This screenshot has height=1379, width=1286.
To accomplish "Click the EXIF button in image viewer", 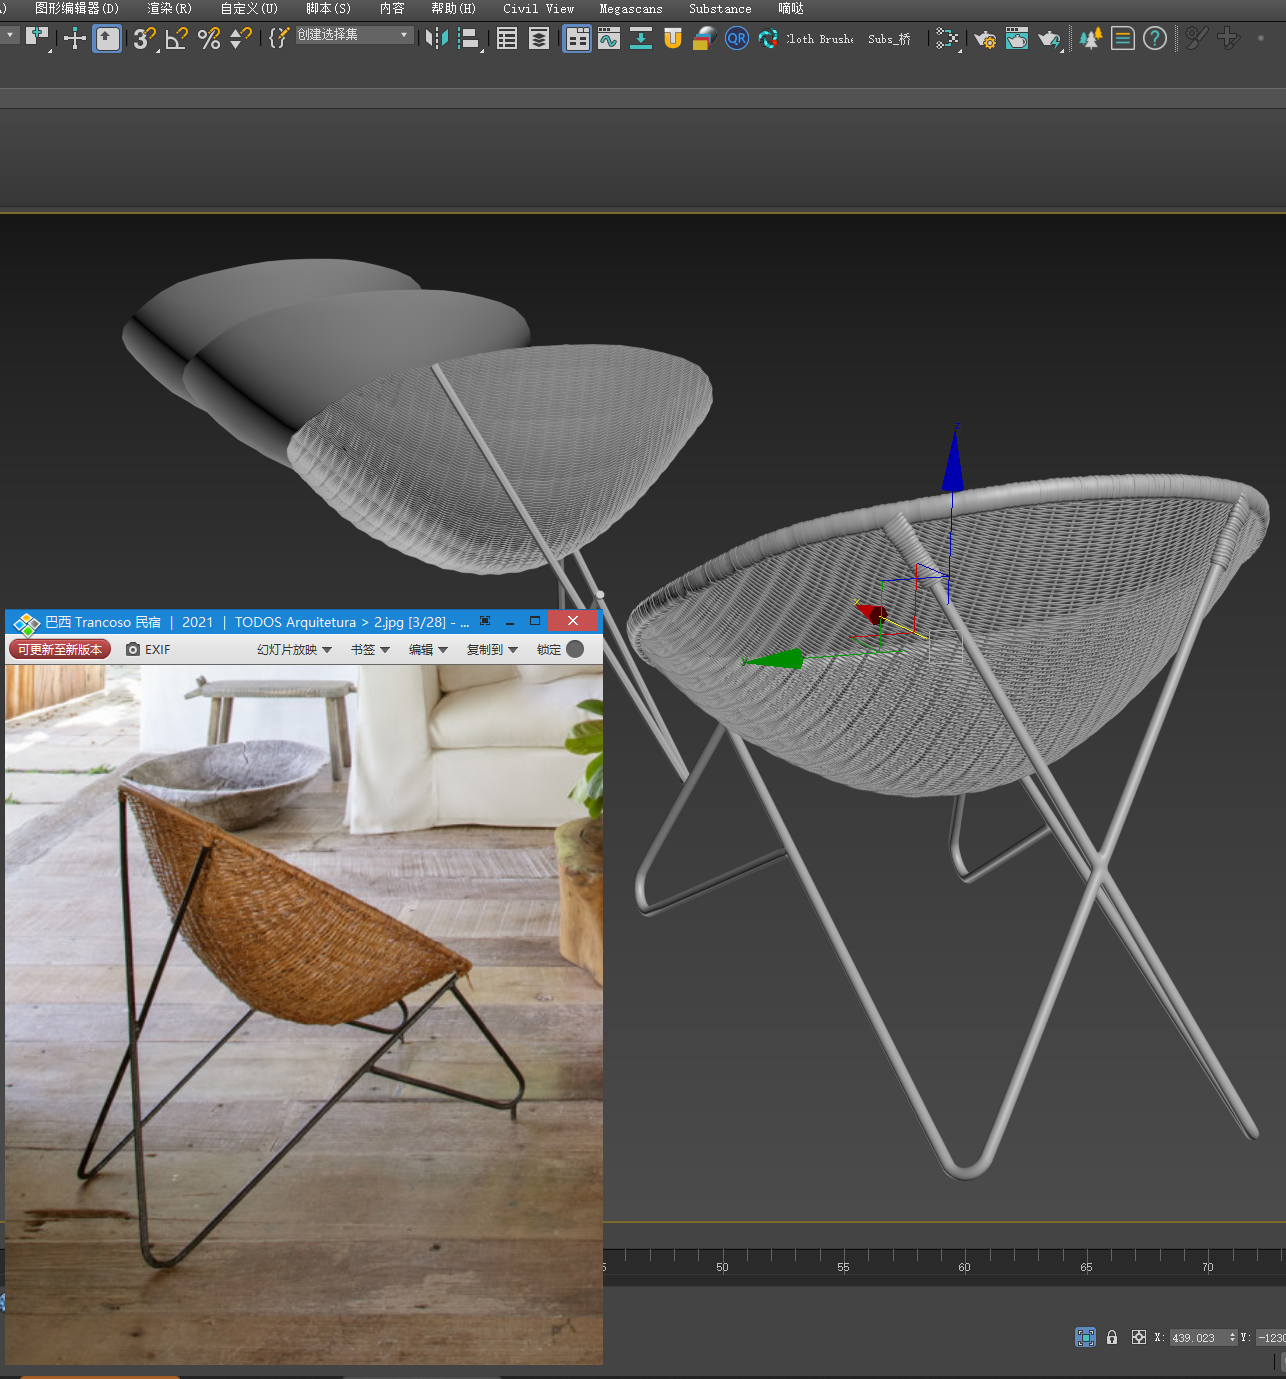I will (148, 650).
